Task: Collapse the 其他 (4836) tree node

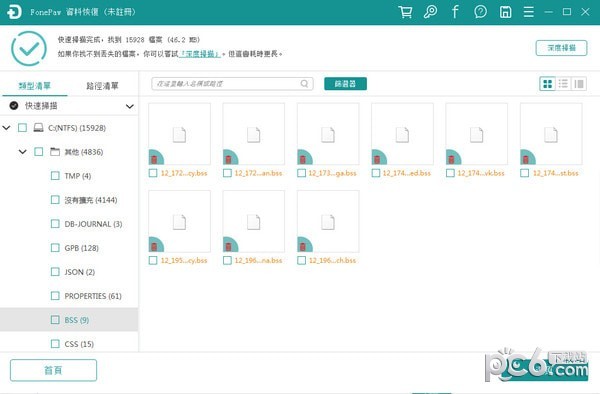Action: 23,152
